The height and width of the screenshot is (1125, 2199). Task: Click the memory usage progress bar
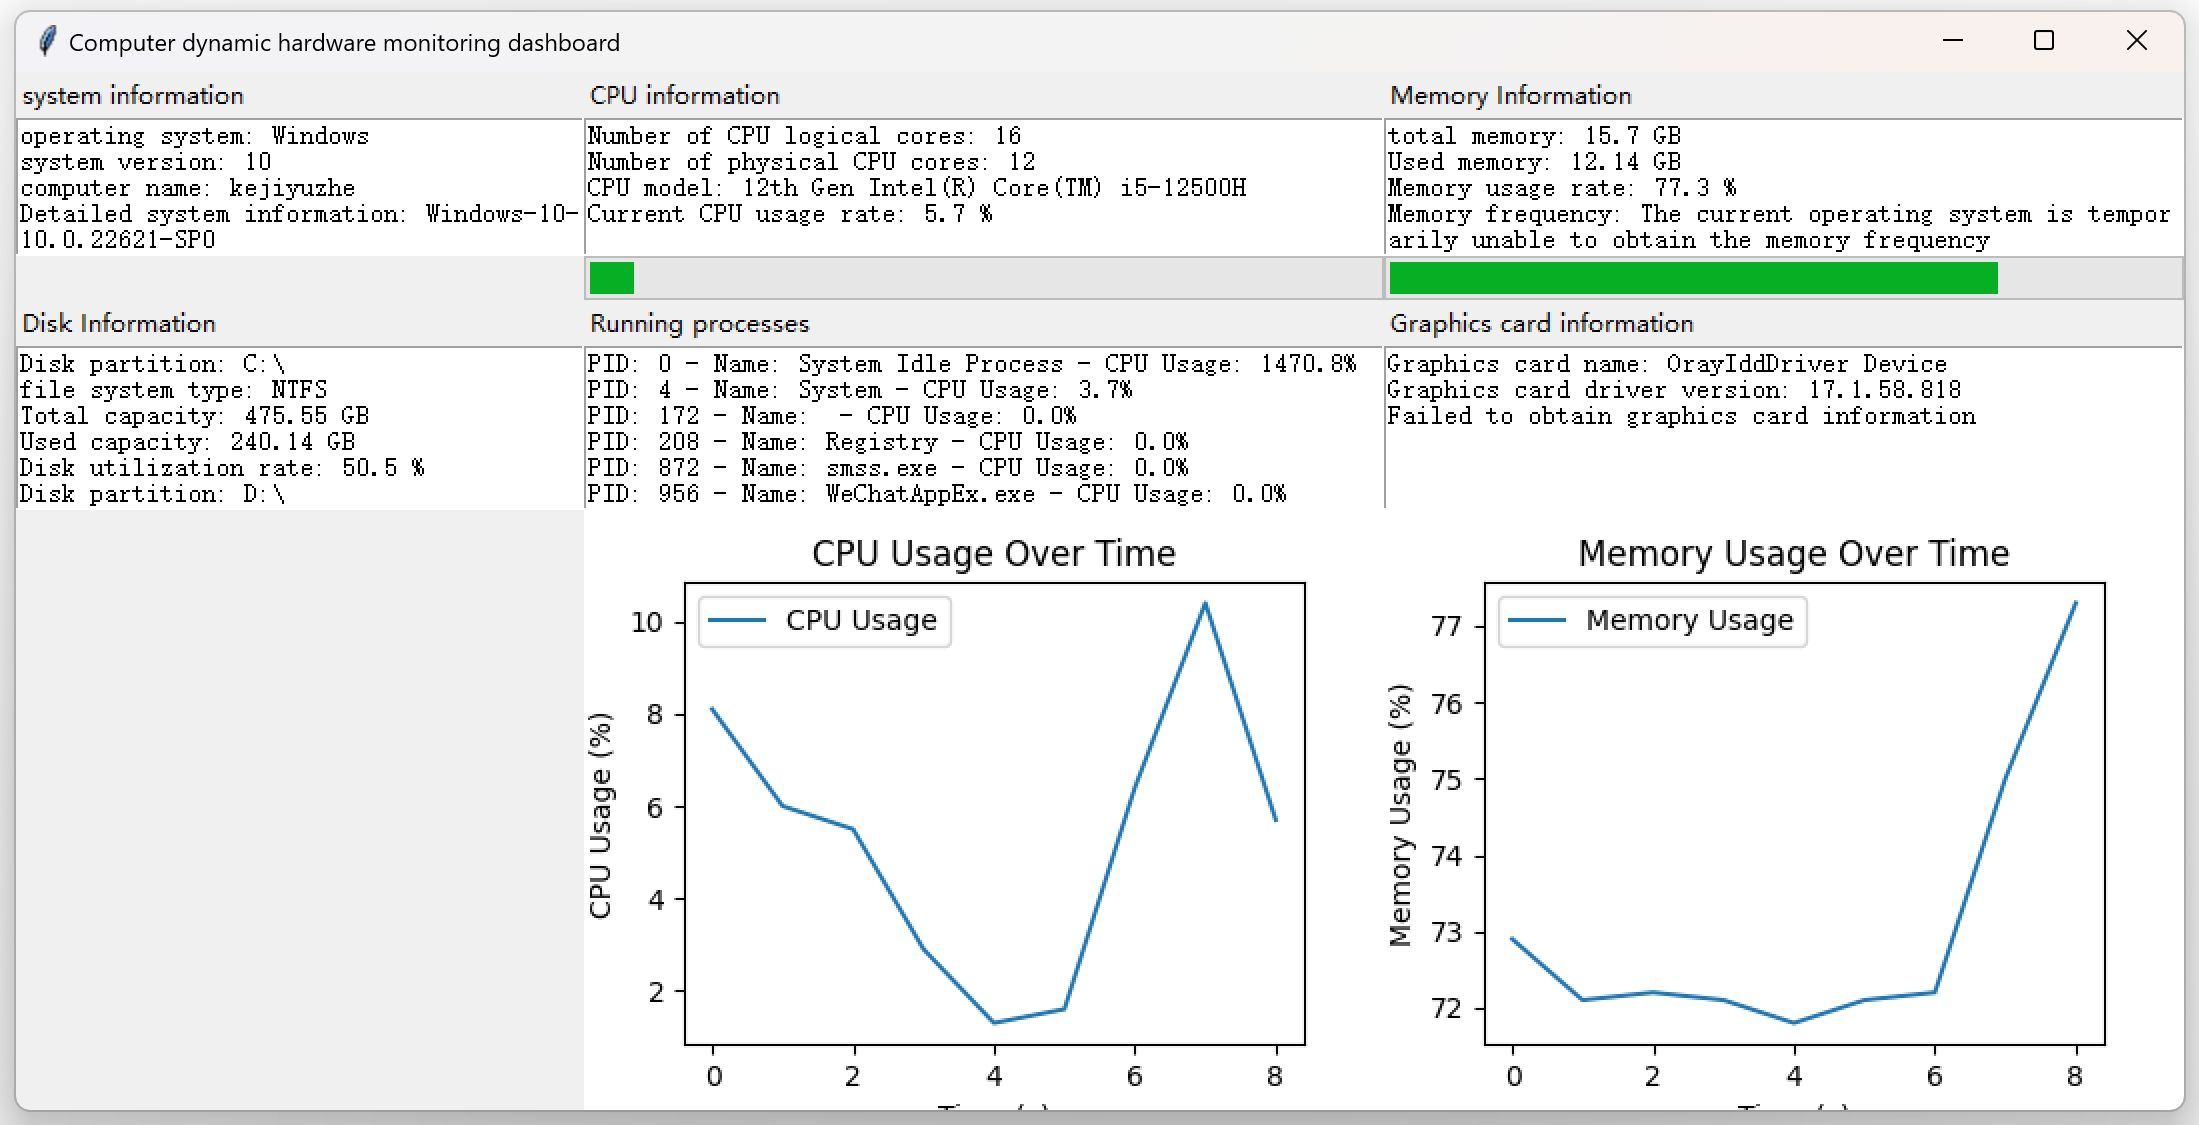tap(1783, 278)
